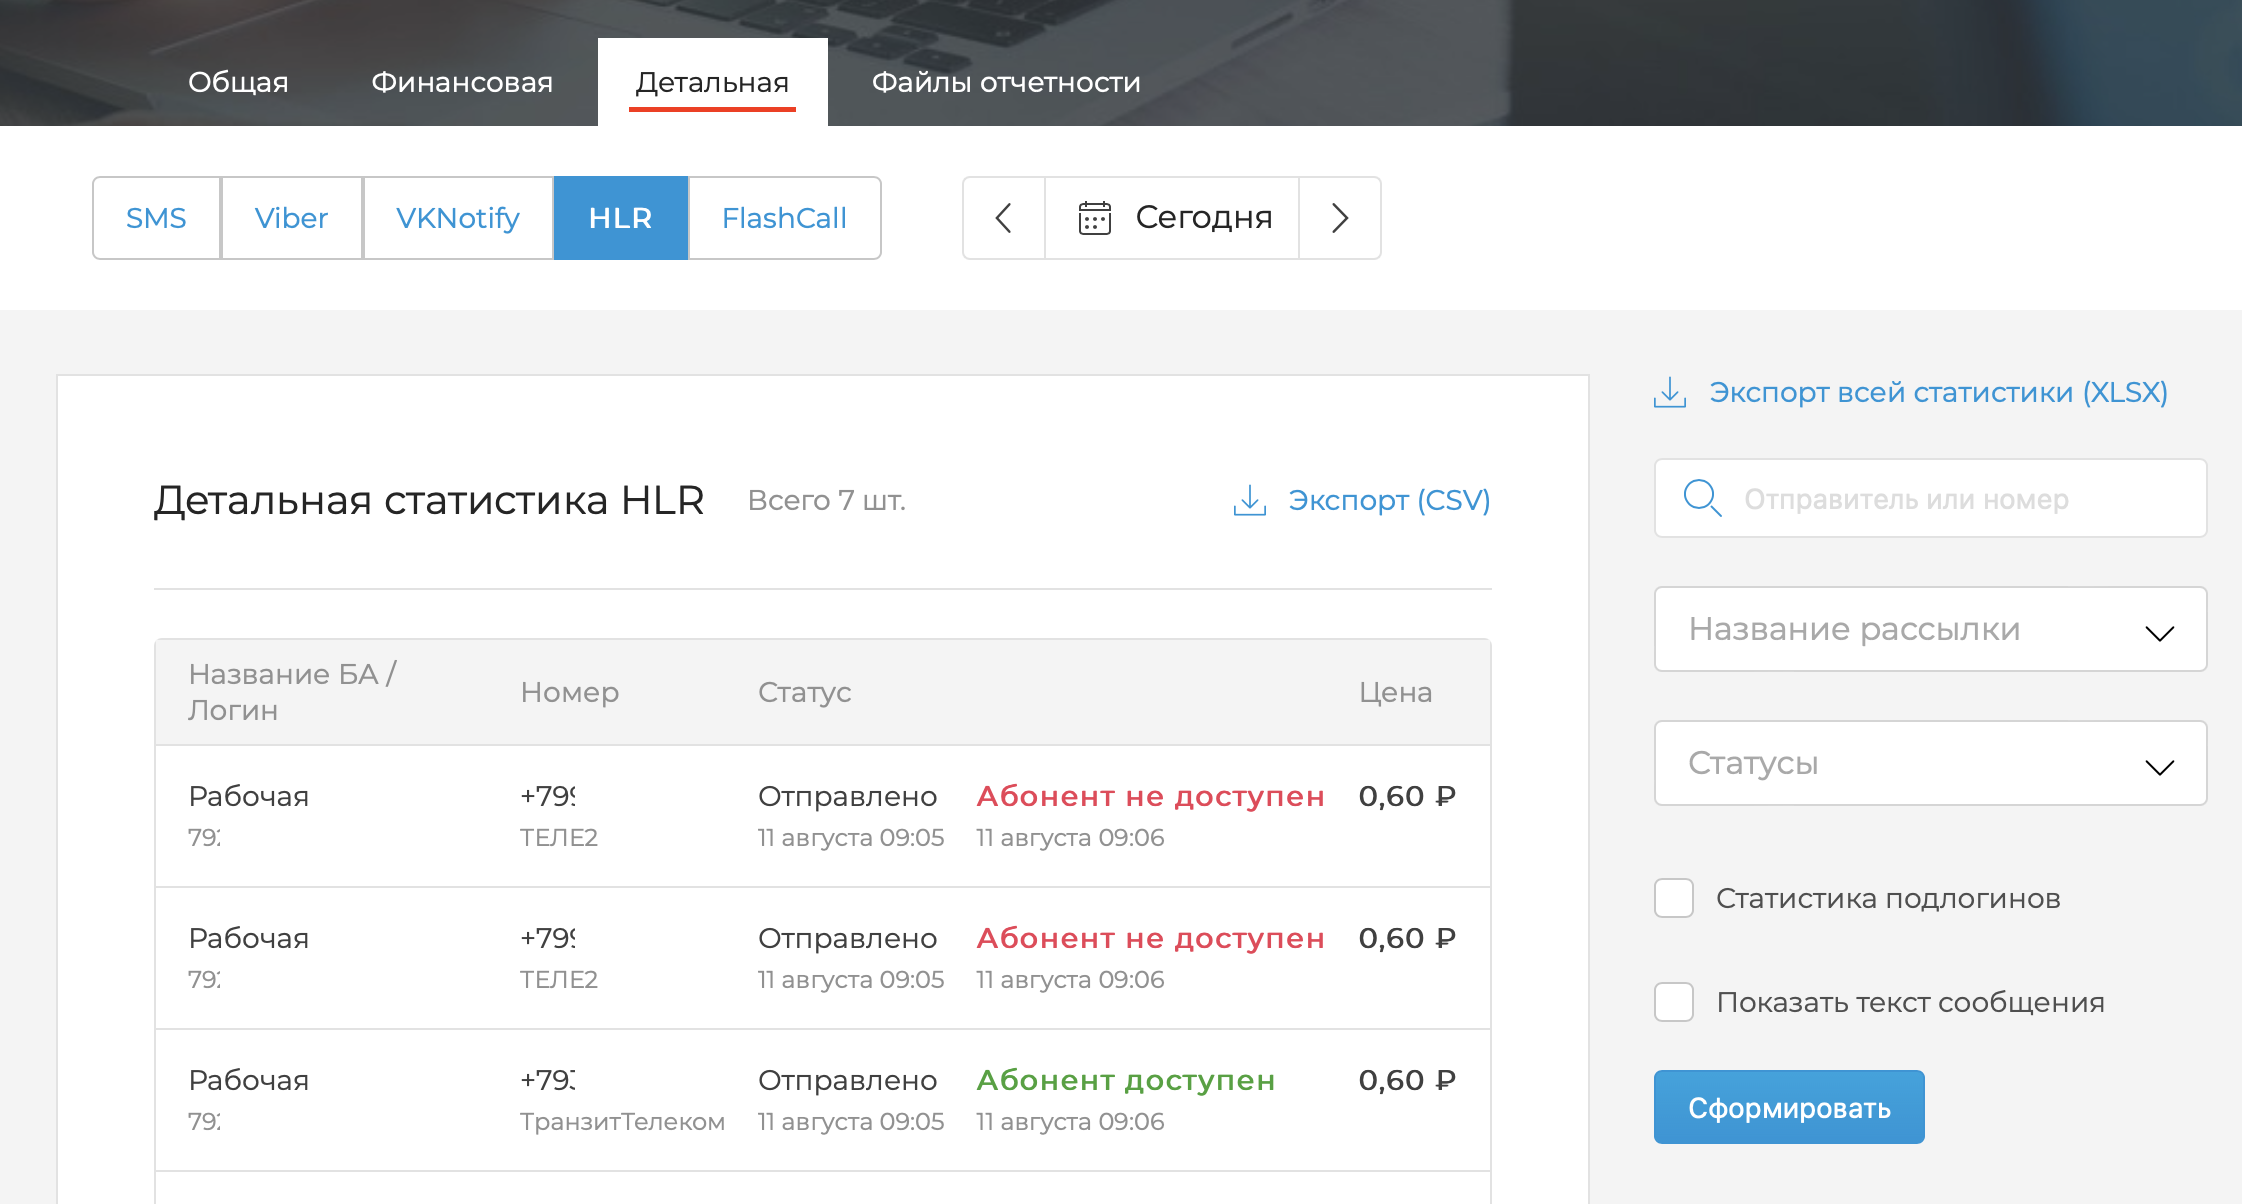The height and width of the screenshot is (1204, 2242).
Task: Select the SMS channel button
Action: 156,218
